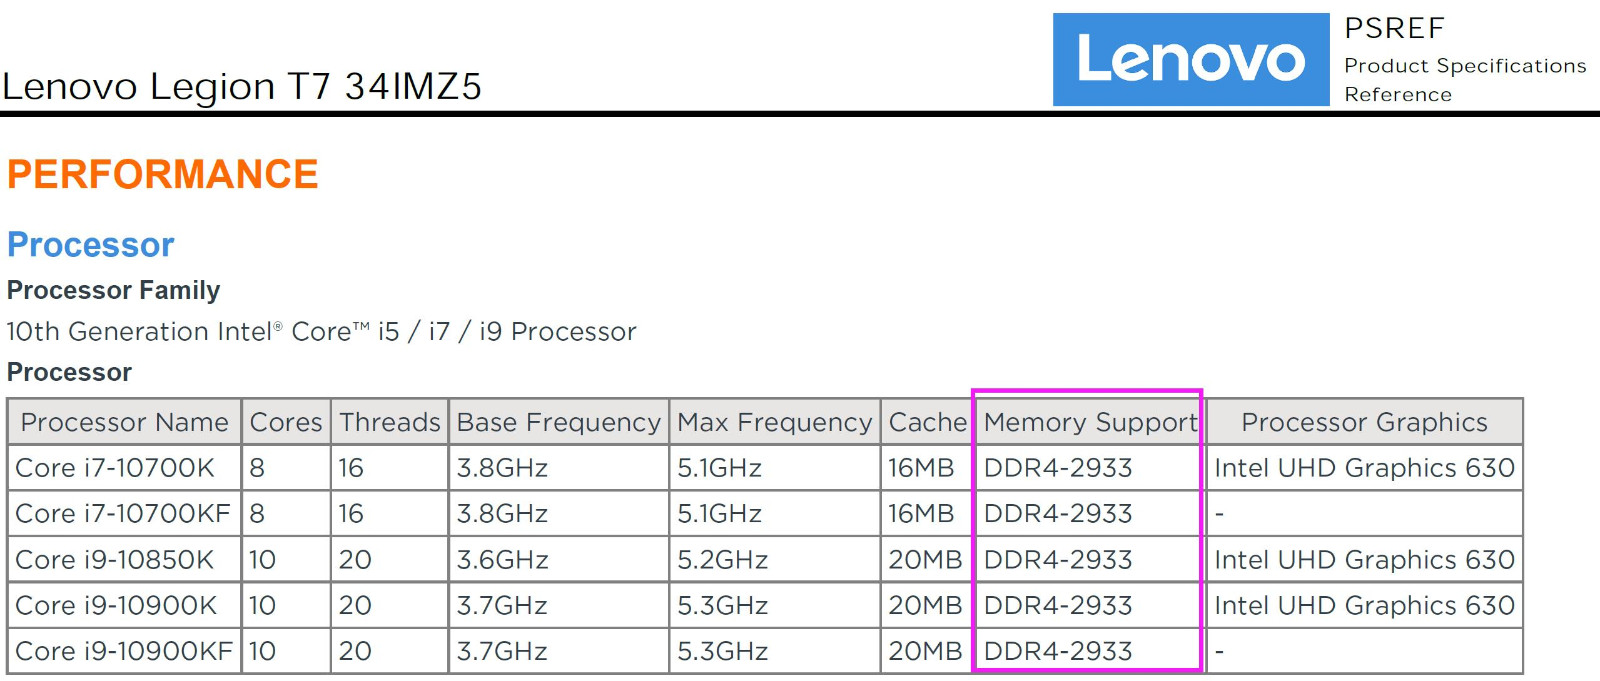Select Core i9-10850K processor name
The width and height of the screenshot is (1600, 681).
(x=115, y=560)
